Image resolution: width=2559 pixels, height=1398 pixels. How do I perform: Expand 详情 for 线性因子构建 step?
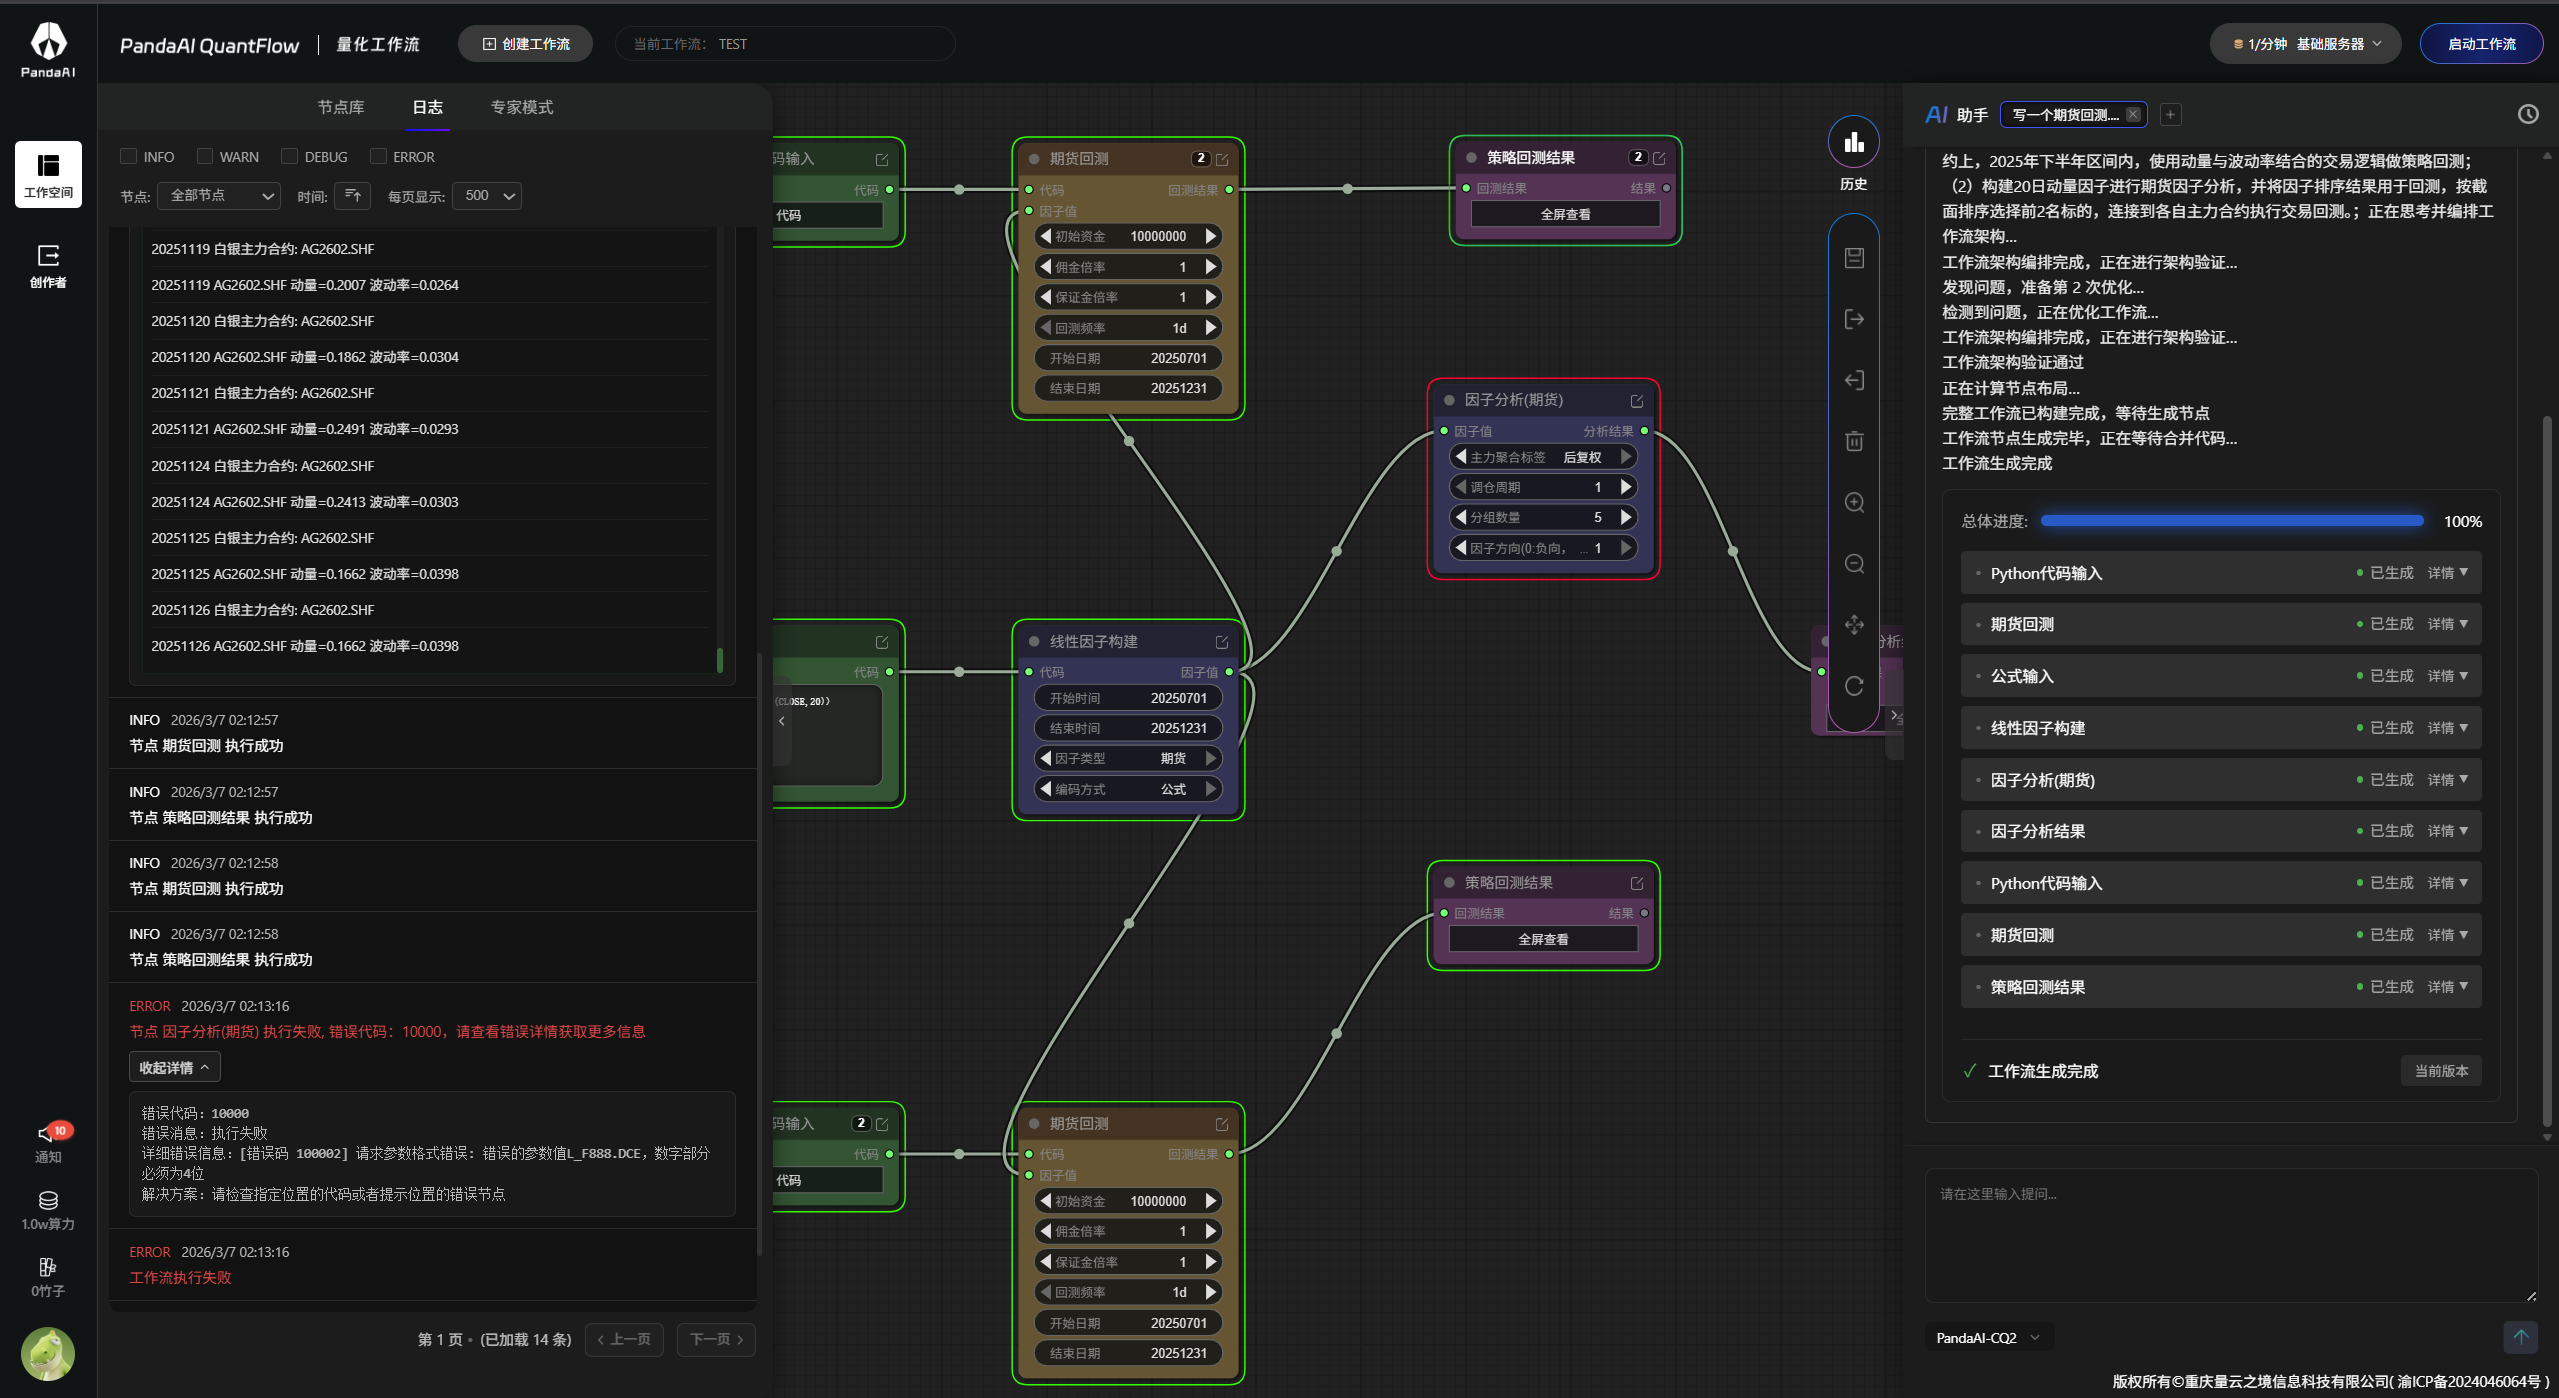(2447, 728)
